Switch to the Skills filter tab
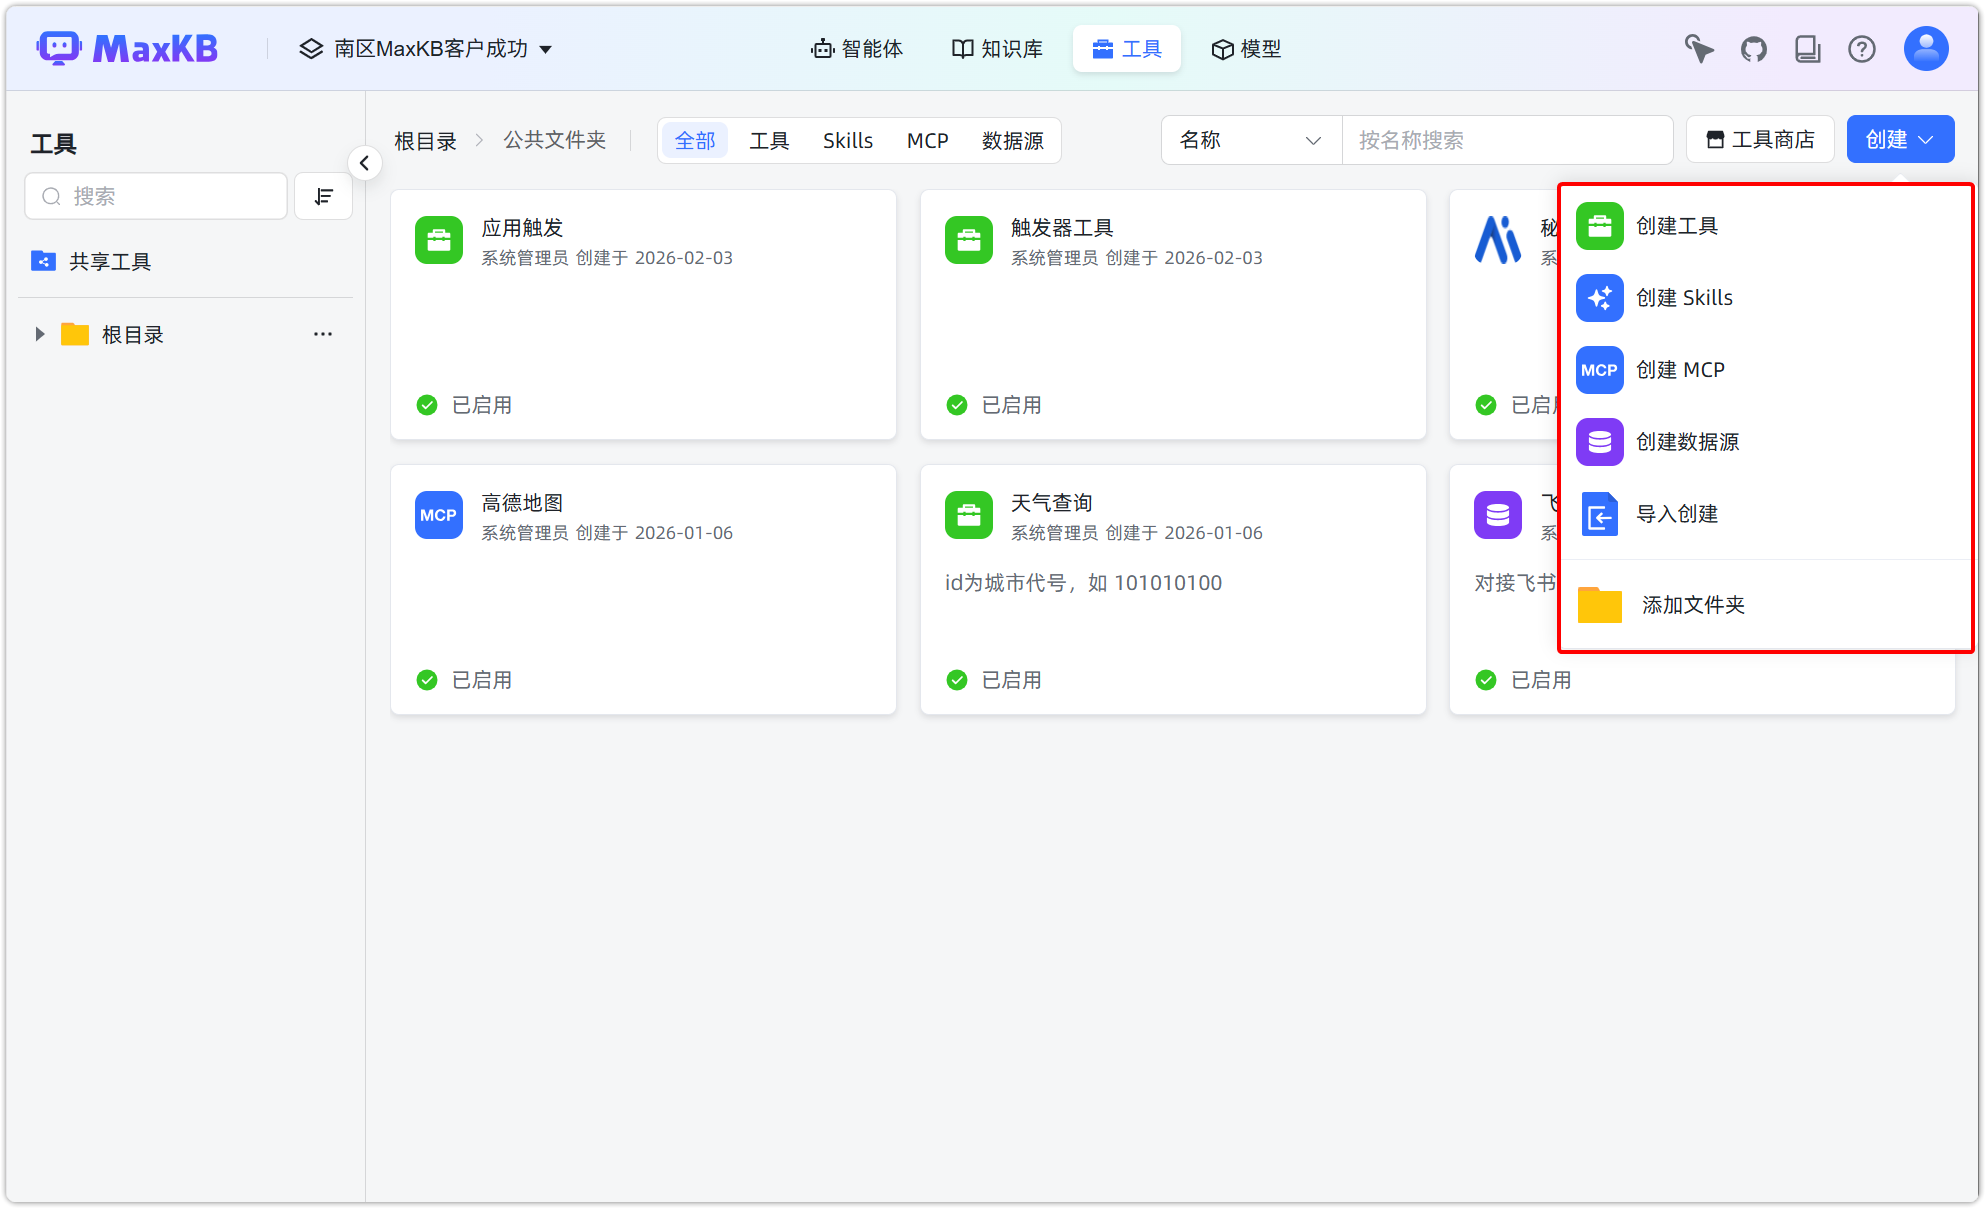The image size is (1985, 1208). (x=848, y=141)
